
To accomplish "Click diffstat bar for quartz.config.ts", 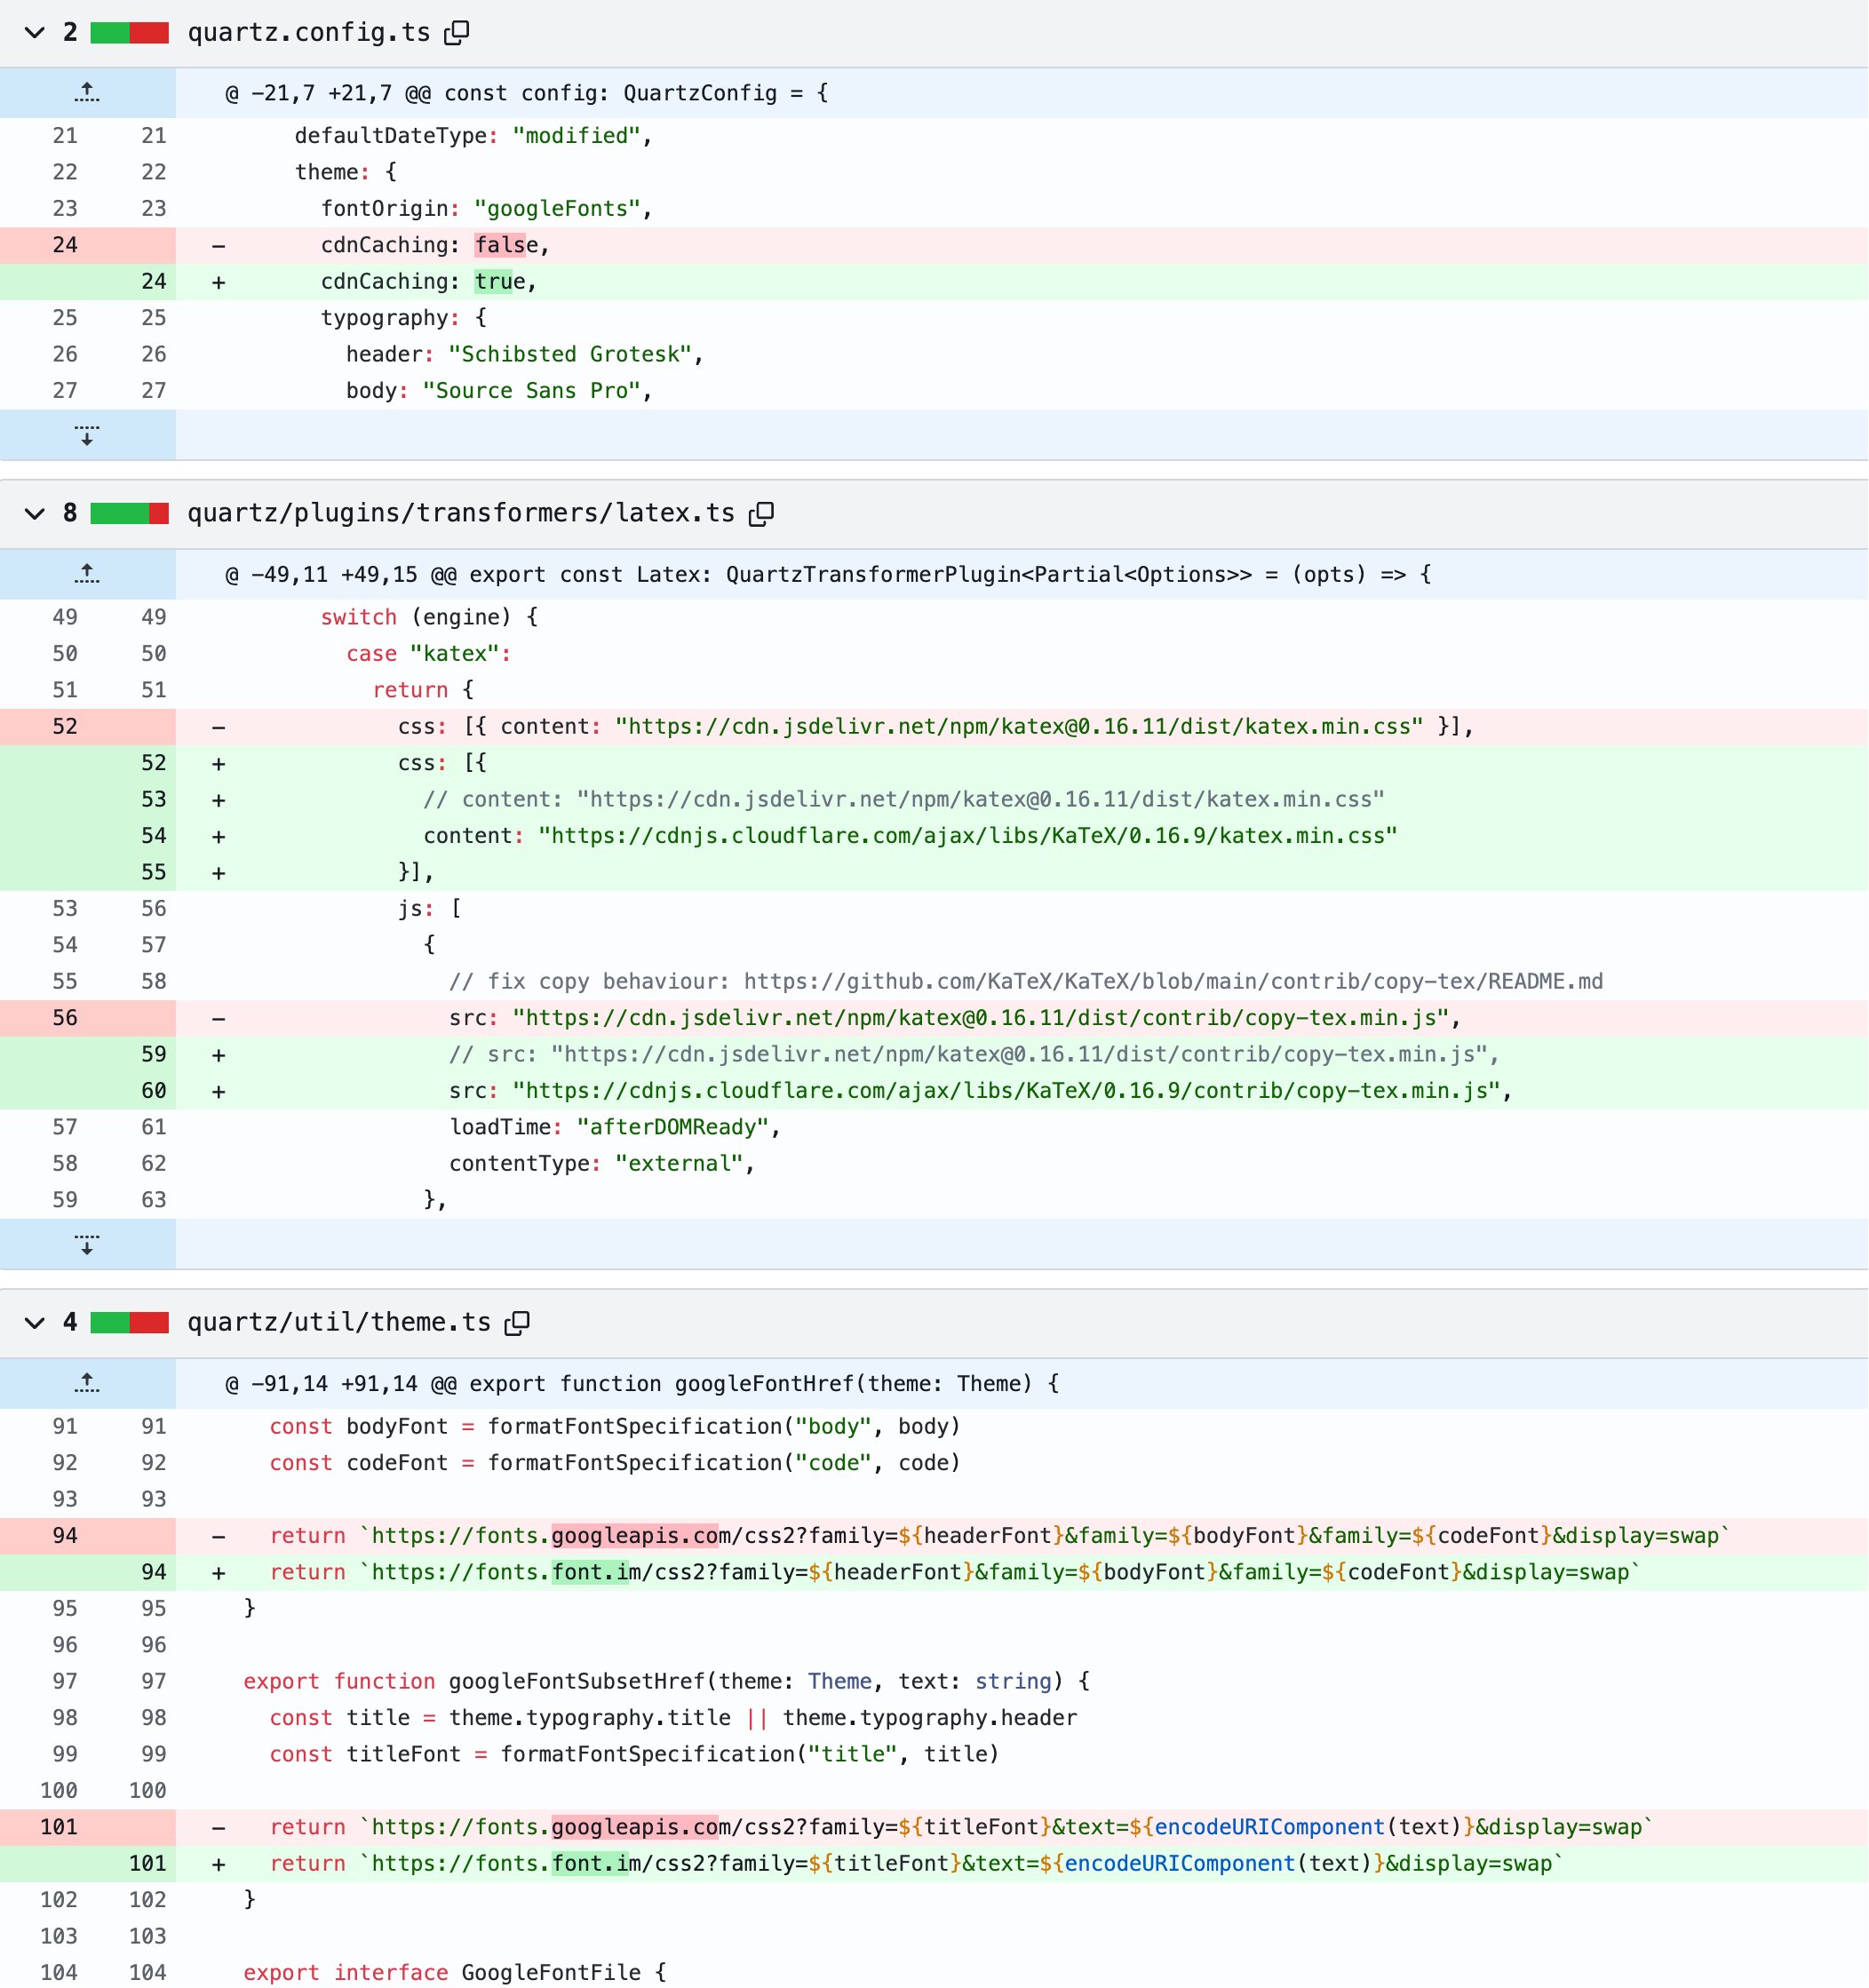I will click(x=129, y=33).
